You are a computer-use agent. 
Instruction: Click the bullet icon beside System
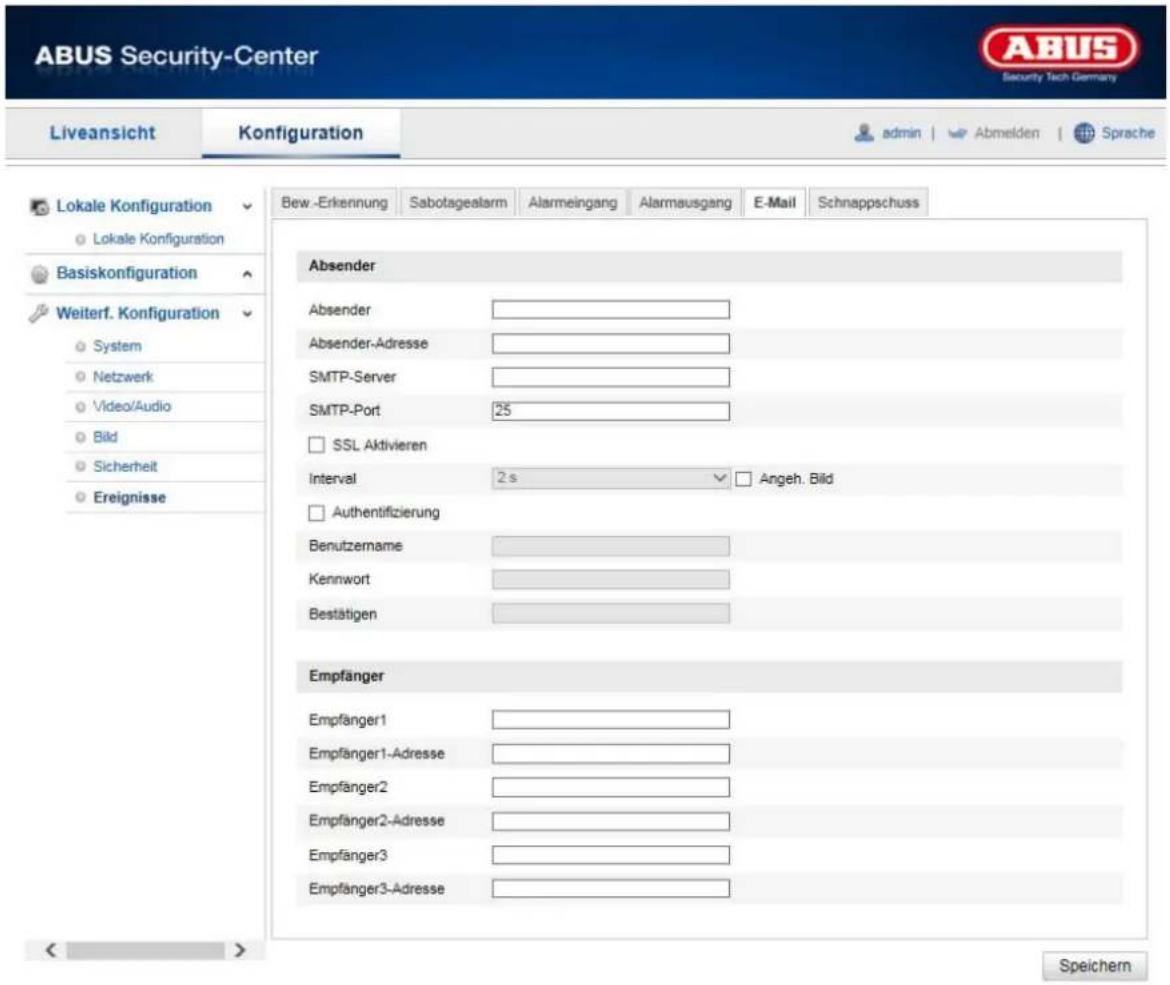tap(81, 346)
